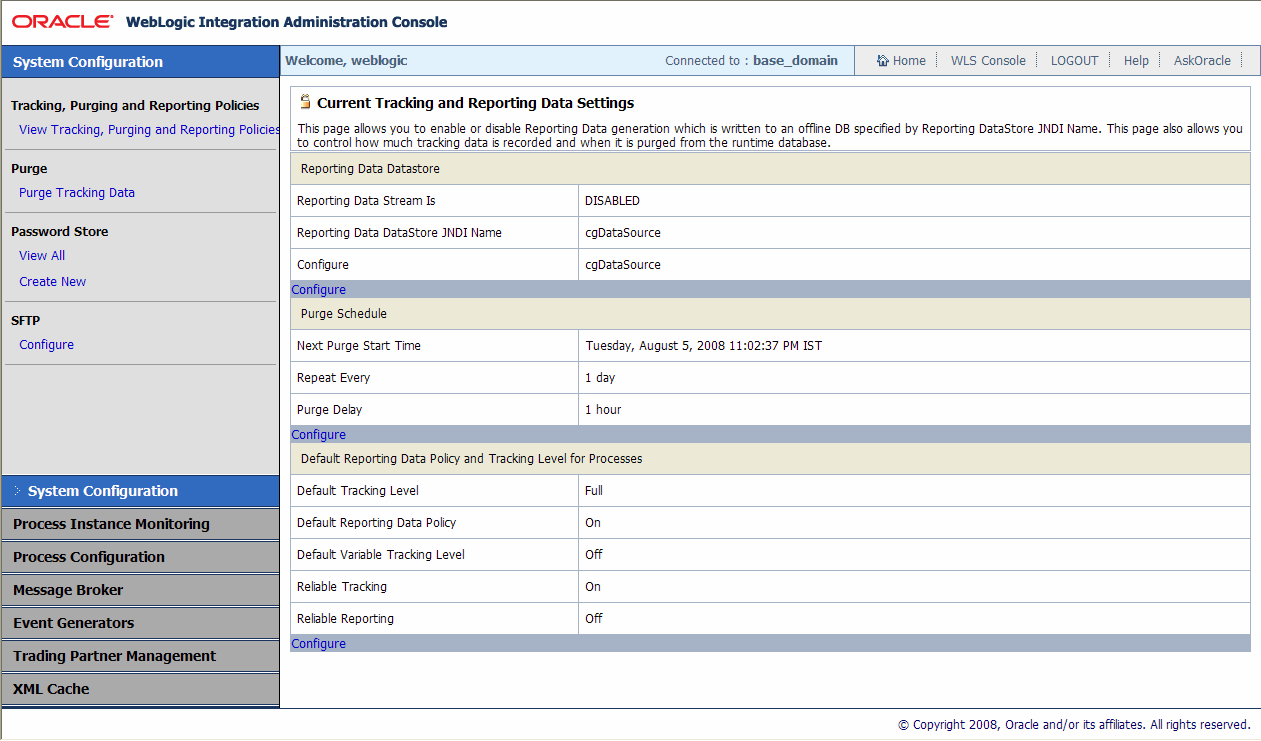
Task: Create New password store entry
Action: 52,281
